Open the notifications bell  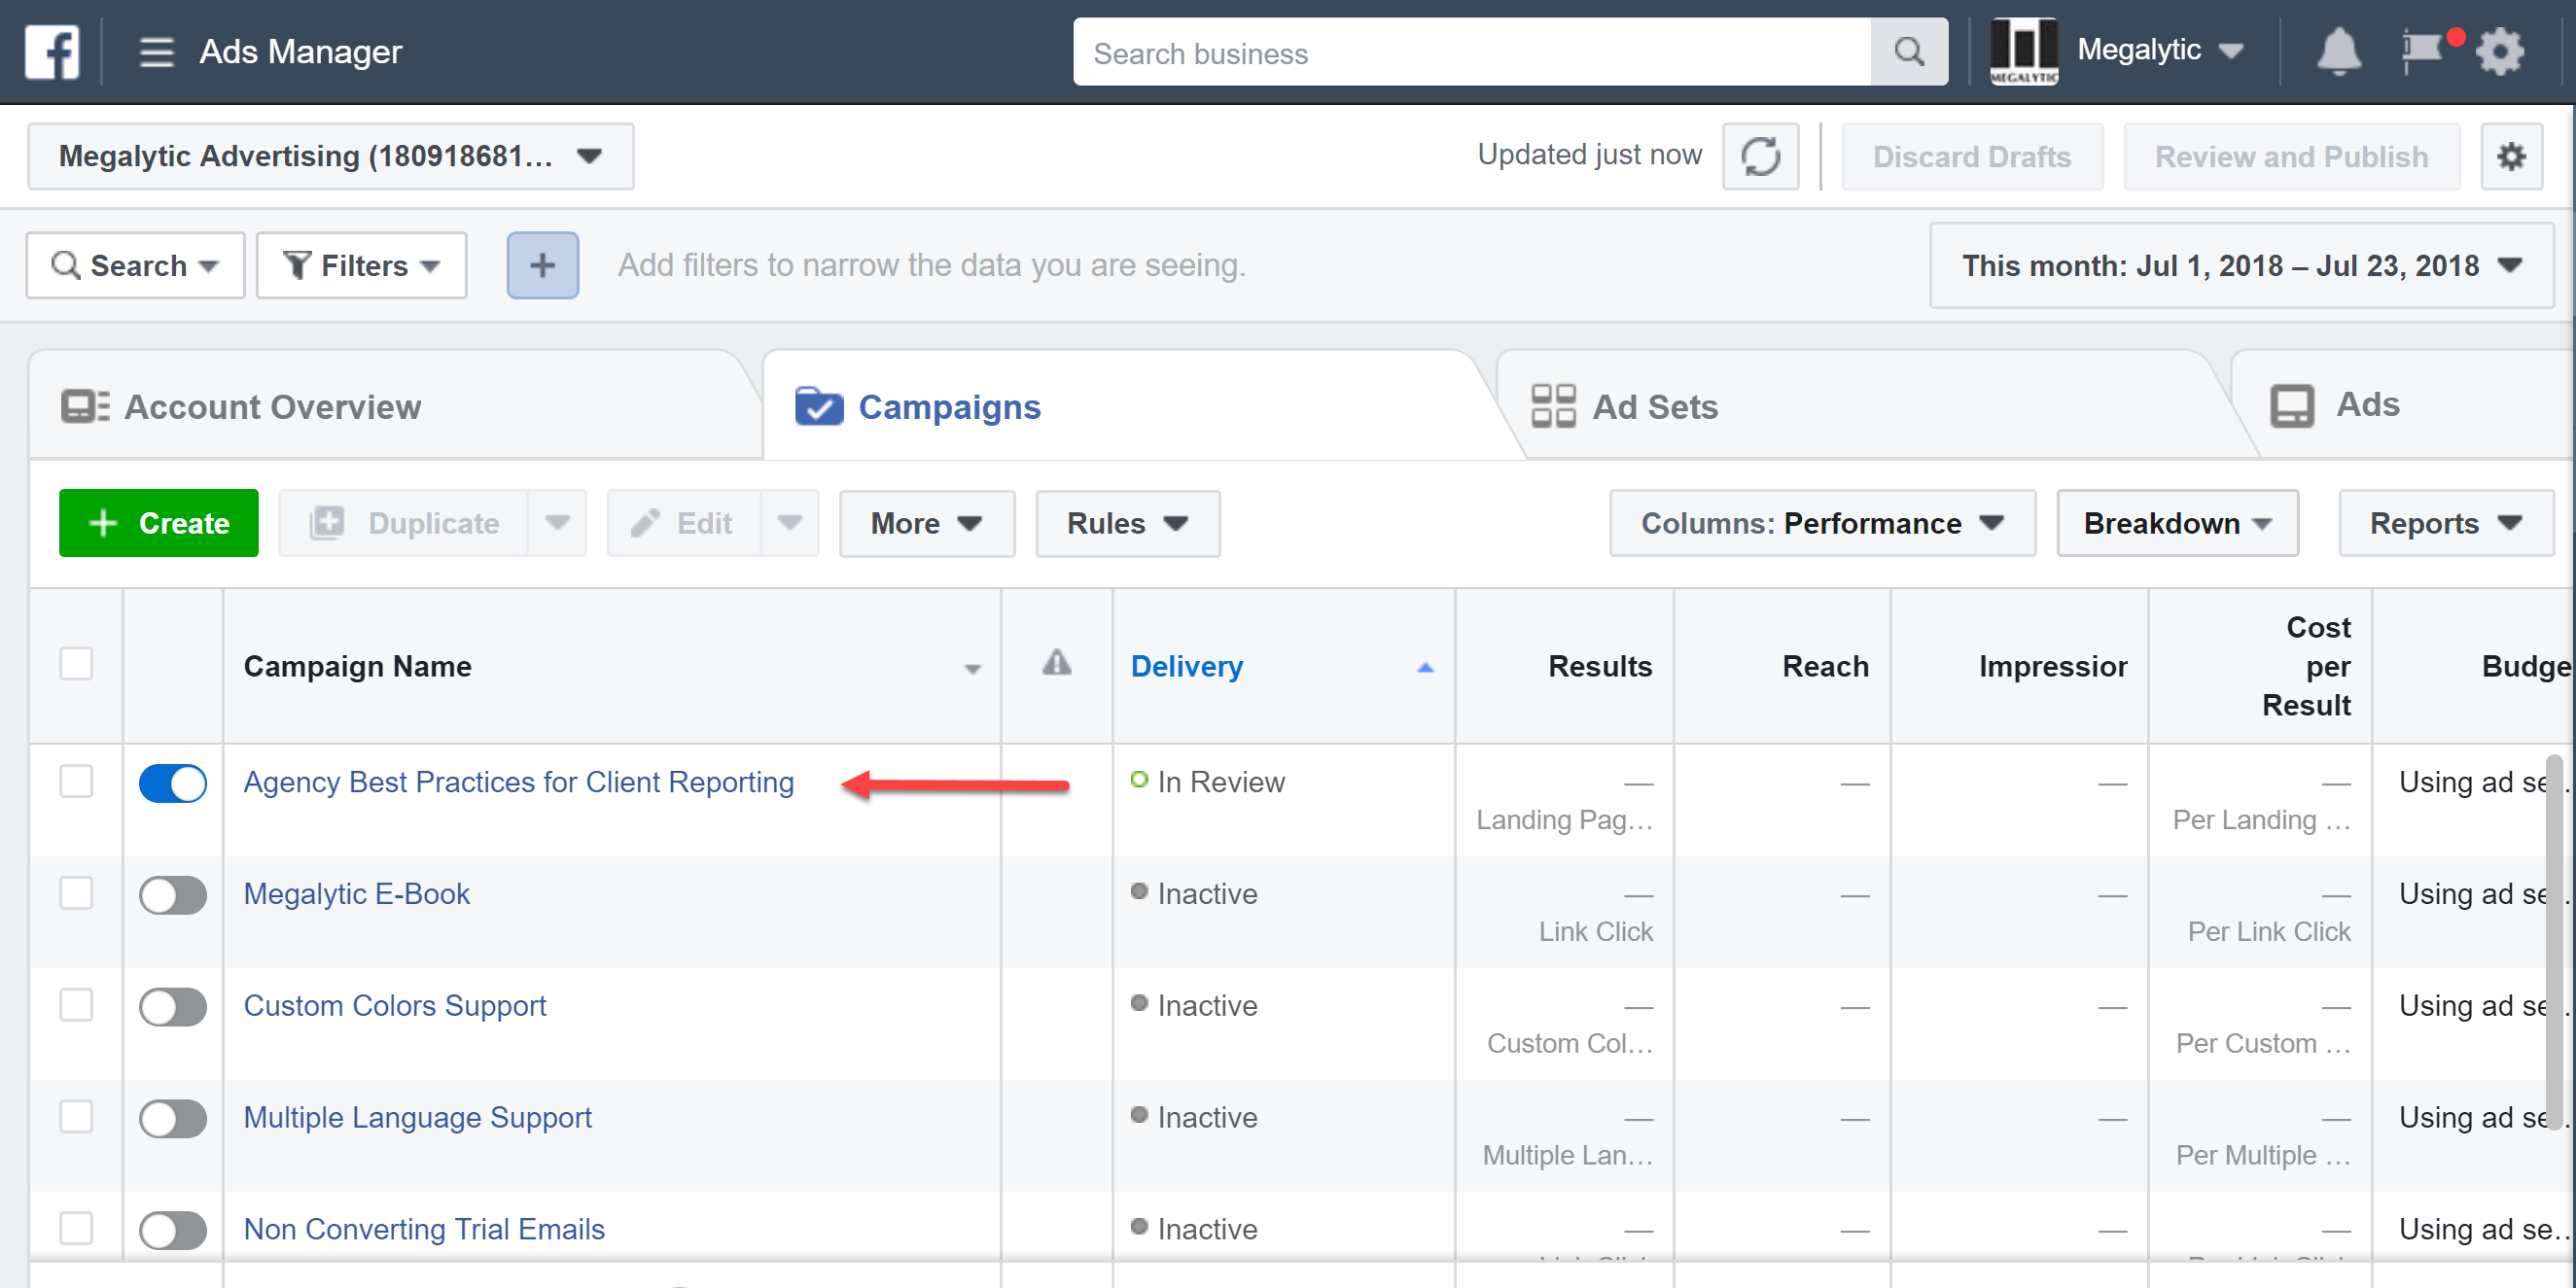click(2338, 52)
